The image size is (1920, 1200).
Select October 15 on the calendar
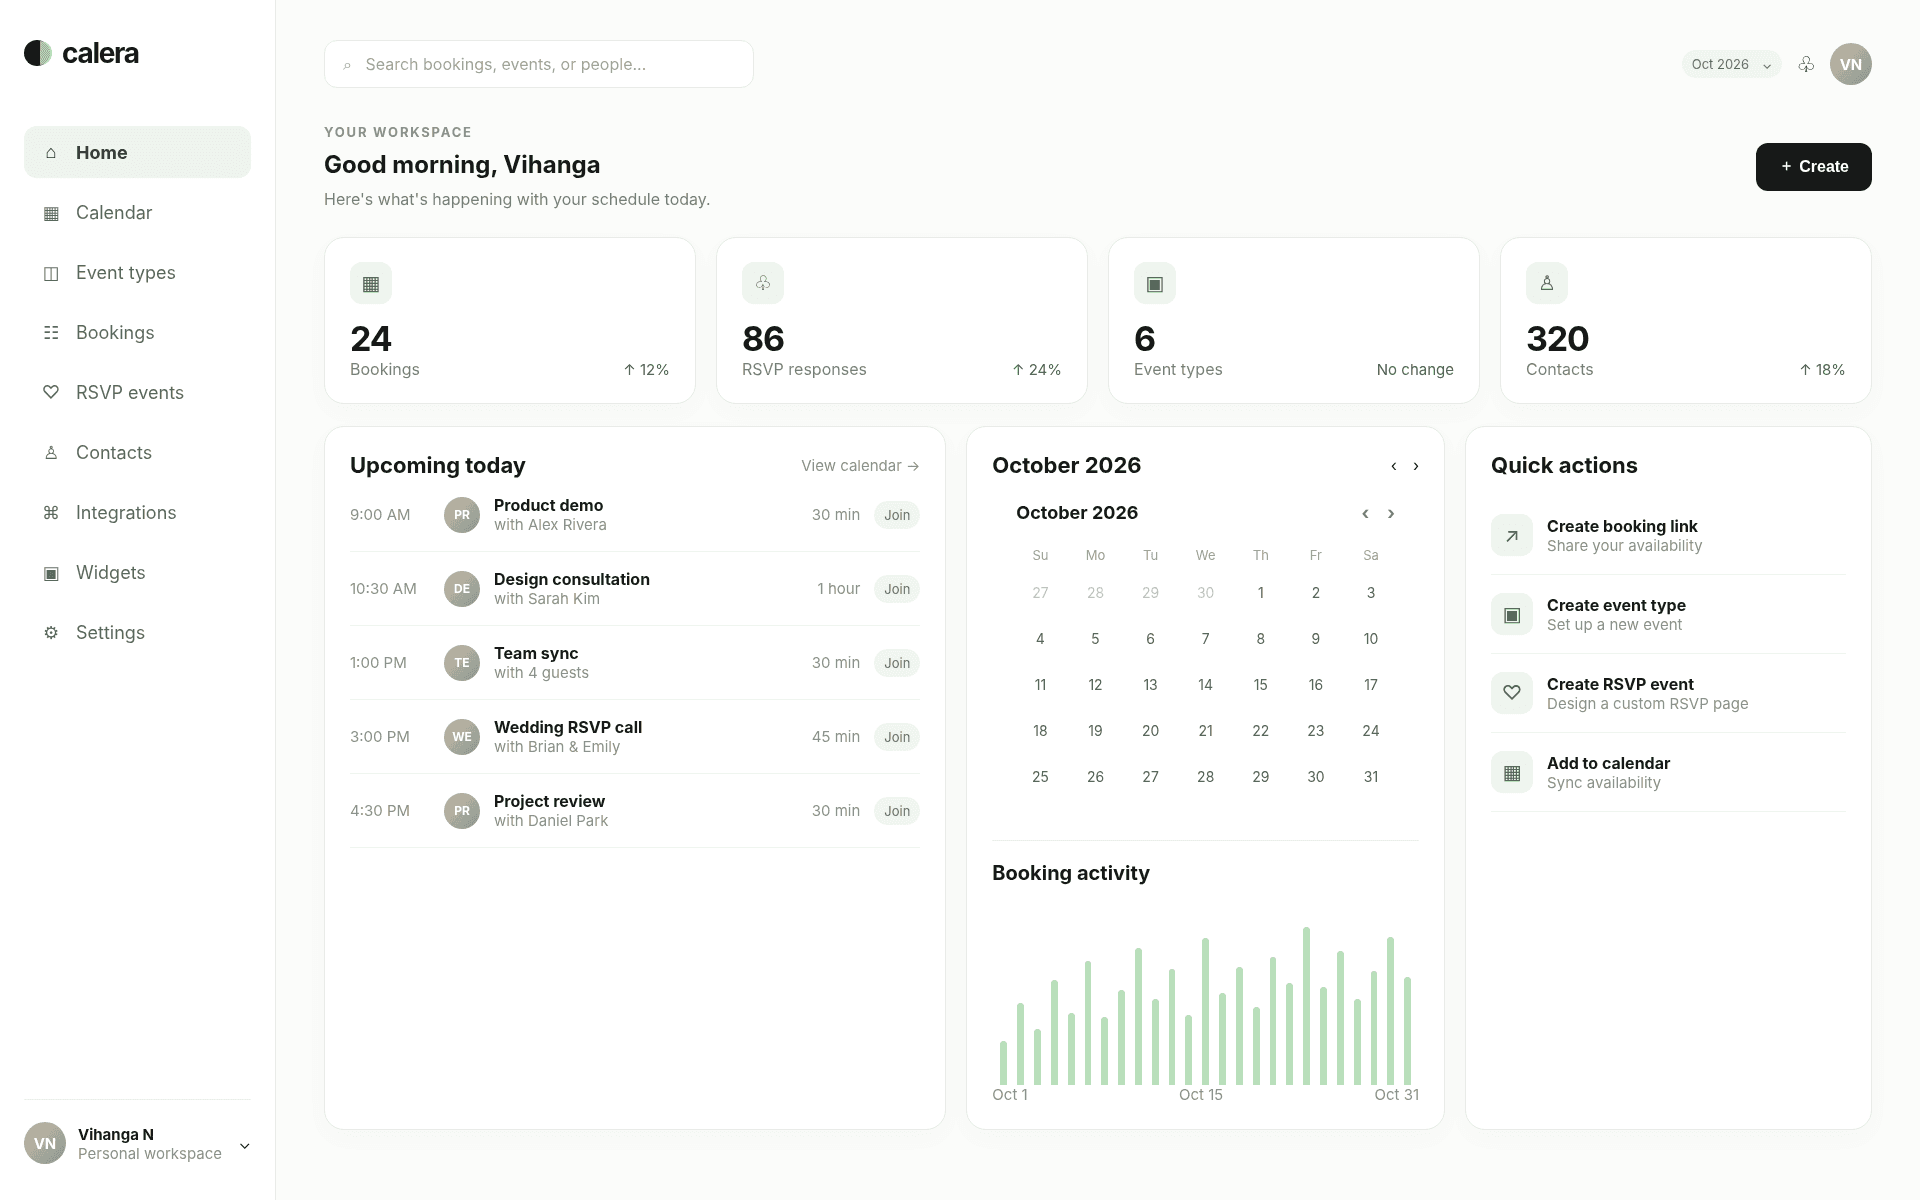coord(1260,685)
